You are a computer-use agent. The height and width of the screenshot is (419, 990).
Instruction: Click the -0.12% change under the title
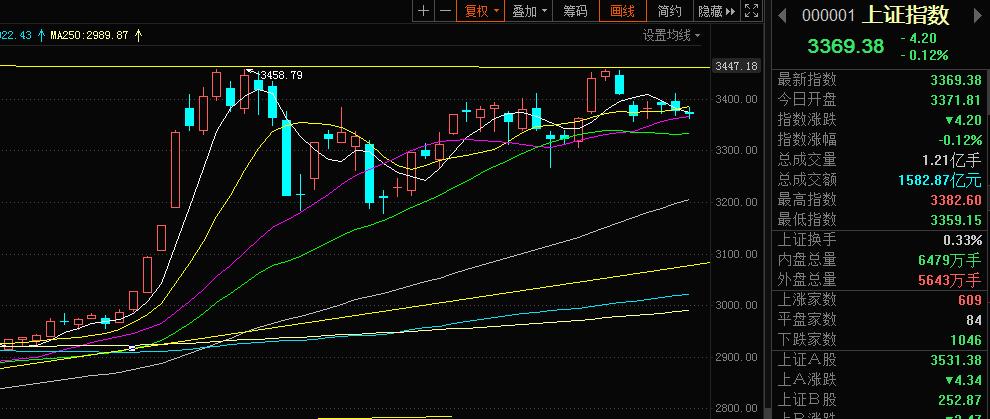point(924,55)
